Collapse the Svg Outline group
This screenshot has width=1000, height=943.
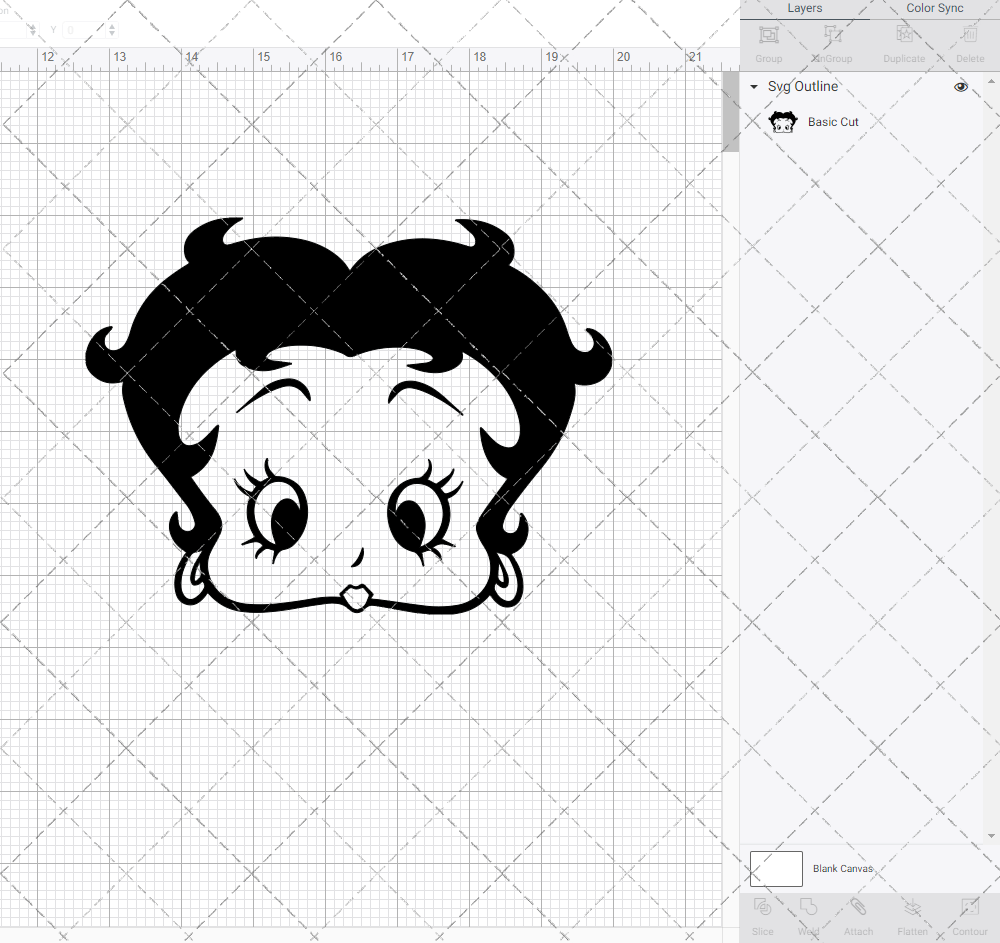[x=753, y=87]
